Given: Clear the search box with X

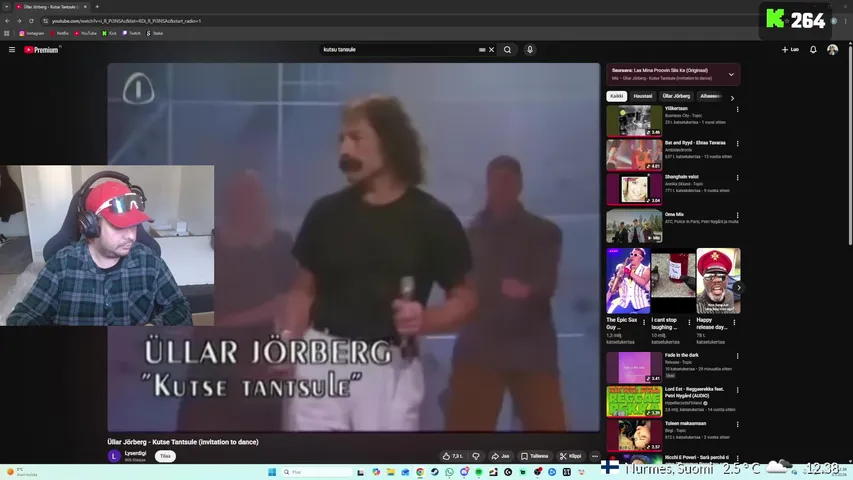Looking at the screenshot, I should click(x=491, y=50).
